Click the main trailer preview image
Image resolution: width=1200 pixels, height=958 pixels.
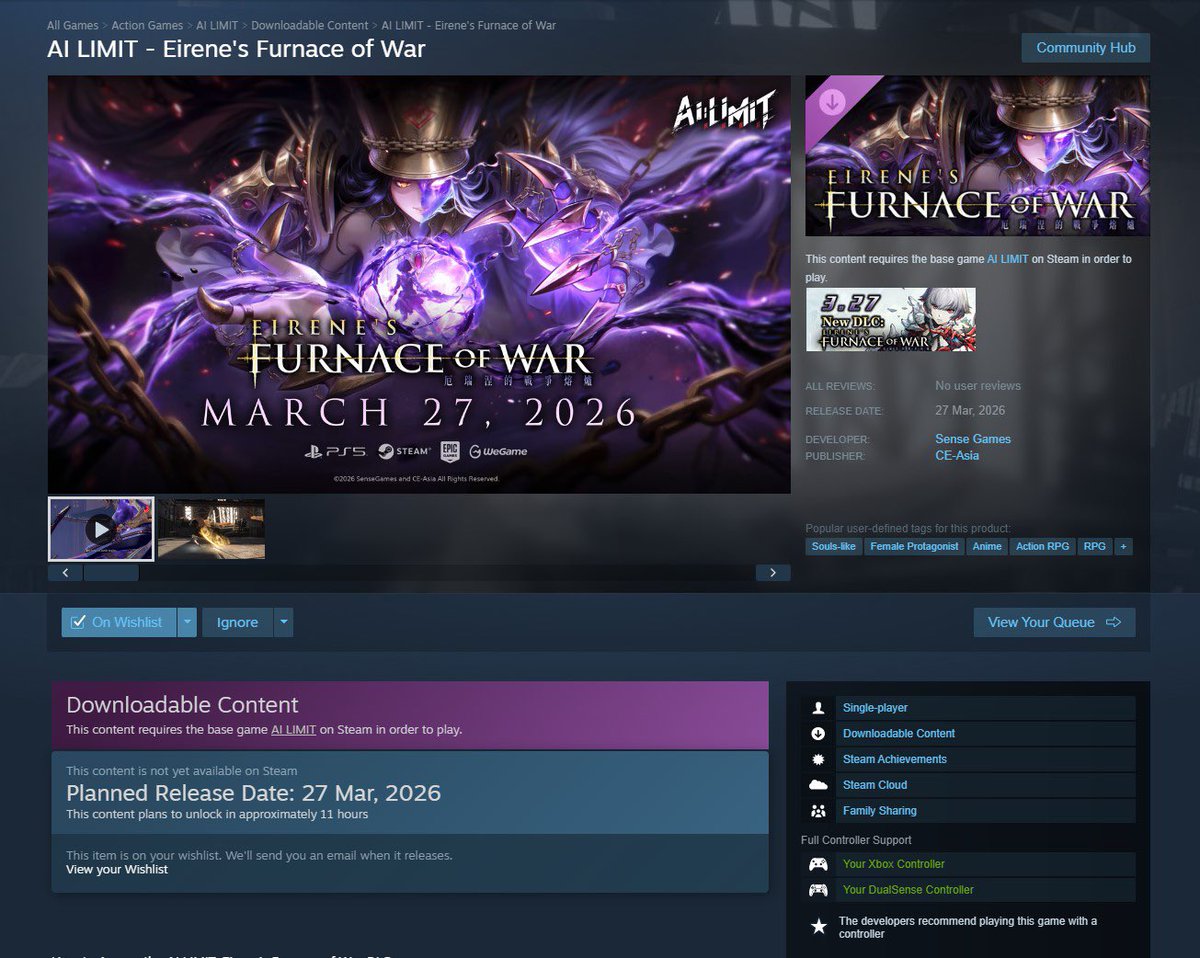pyautogui.click(x=419, y=284)
